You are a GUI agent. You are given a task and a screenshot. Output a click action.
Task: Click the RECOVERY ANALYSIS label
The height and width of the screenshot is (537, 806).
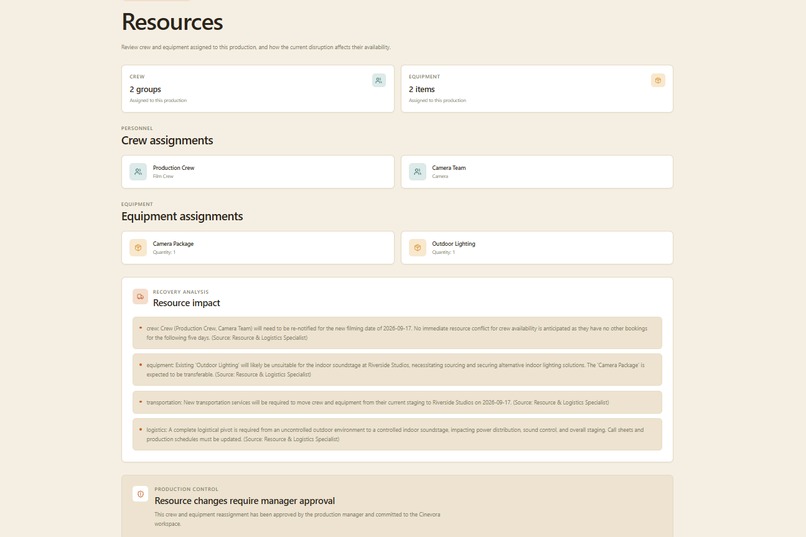tap(180, 292)
